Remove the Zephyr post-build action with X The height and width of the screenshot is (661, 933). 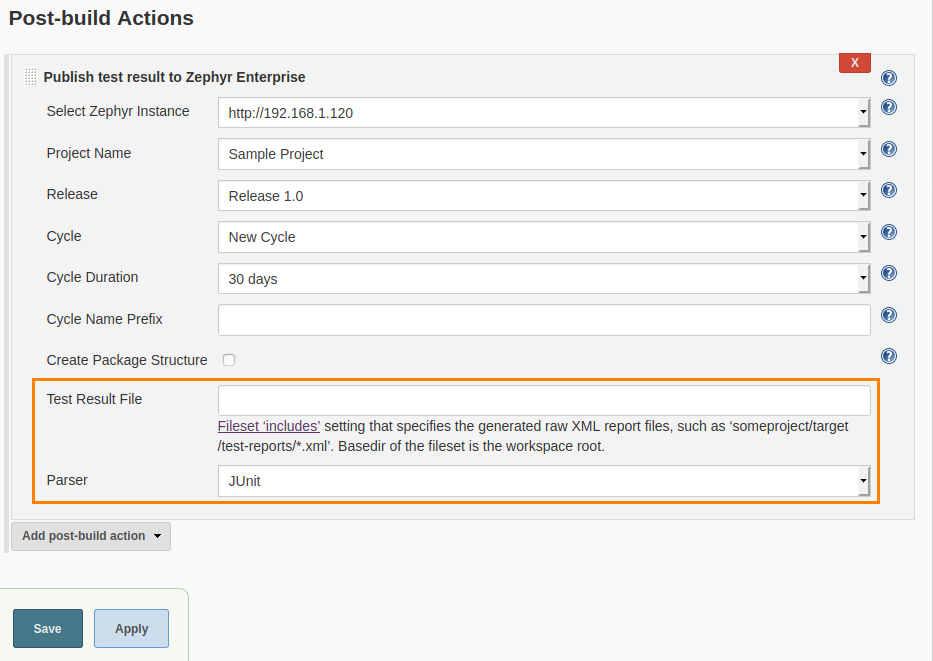854,63
